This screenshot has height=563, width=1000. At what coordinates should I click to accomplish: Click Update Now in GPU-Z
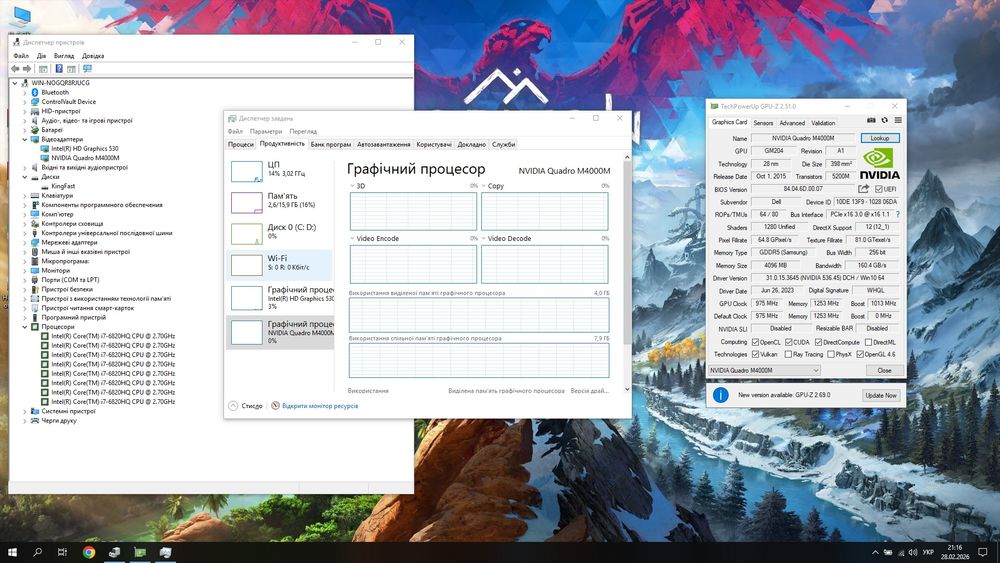pyautogui.click(x=881, y=395)
